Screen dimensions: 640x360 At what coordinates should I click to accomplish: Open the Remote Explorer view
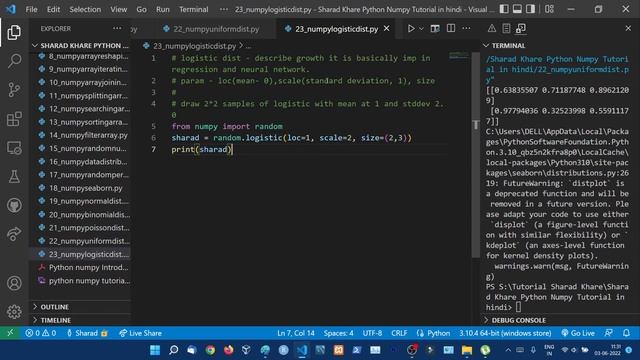14,148
